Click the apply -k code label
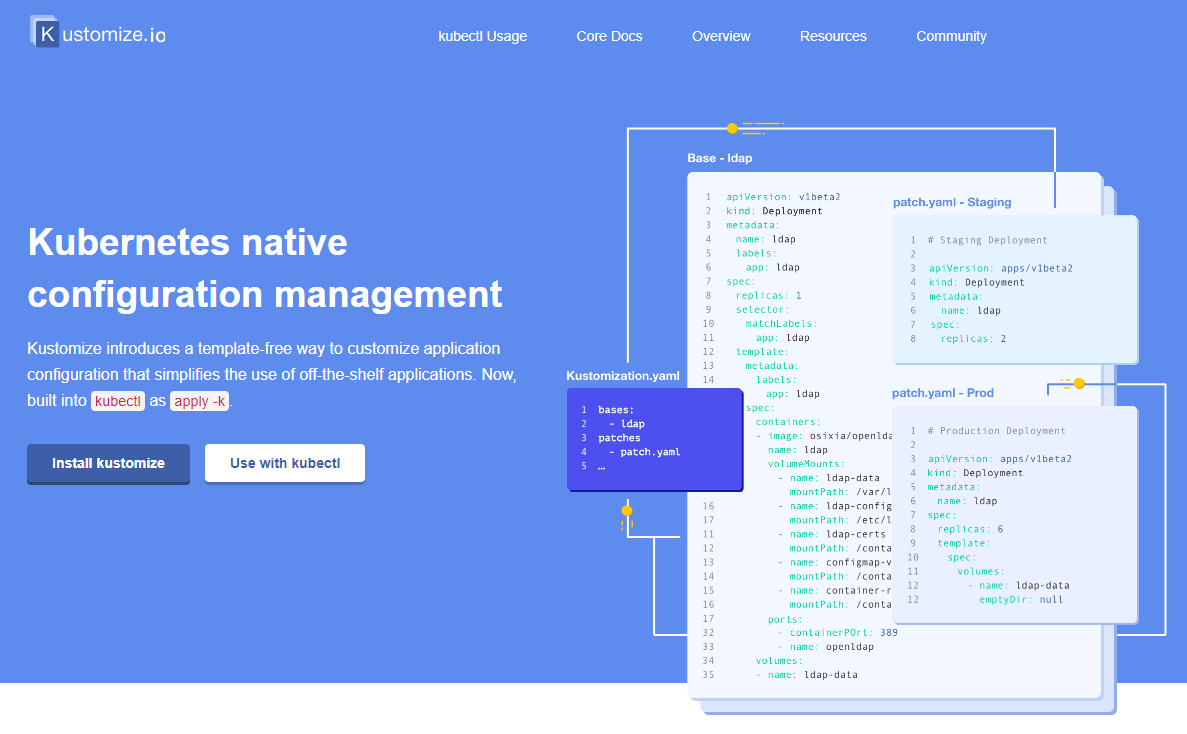Screen dimensions: 1187x734 click(x=199, y=401)
